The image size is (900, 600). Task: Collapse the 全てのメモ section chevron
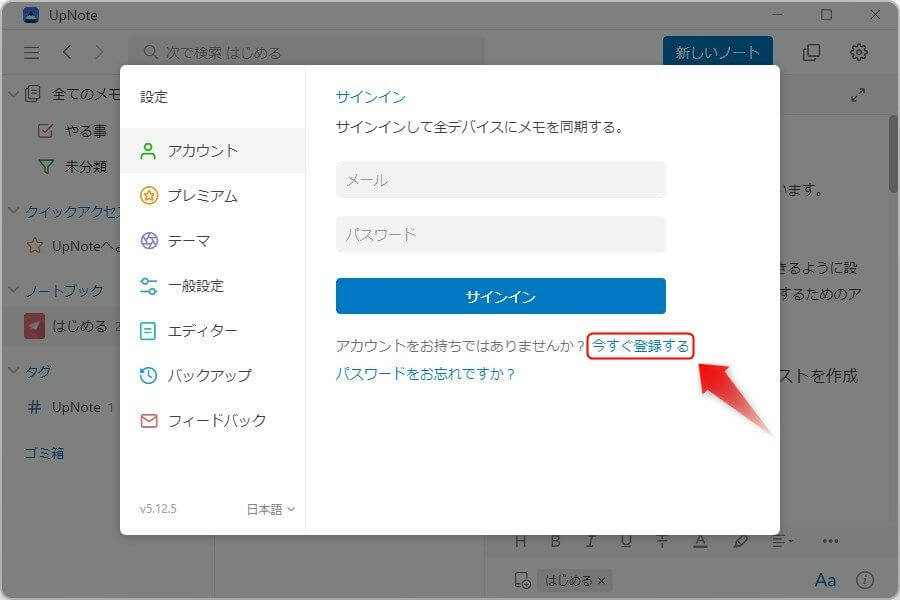click(x=13, y=94)
